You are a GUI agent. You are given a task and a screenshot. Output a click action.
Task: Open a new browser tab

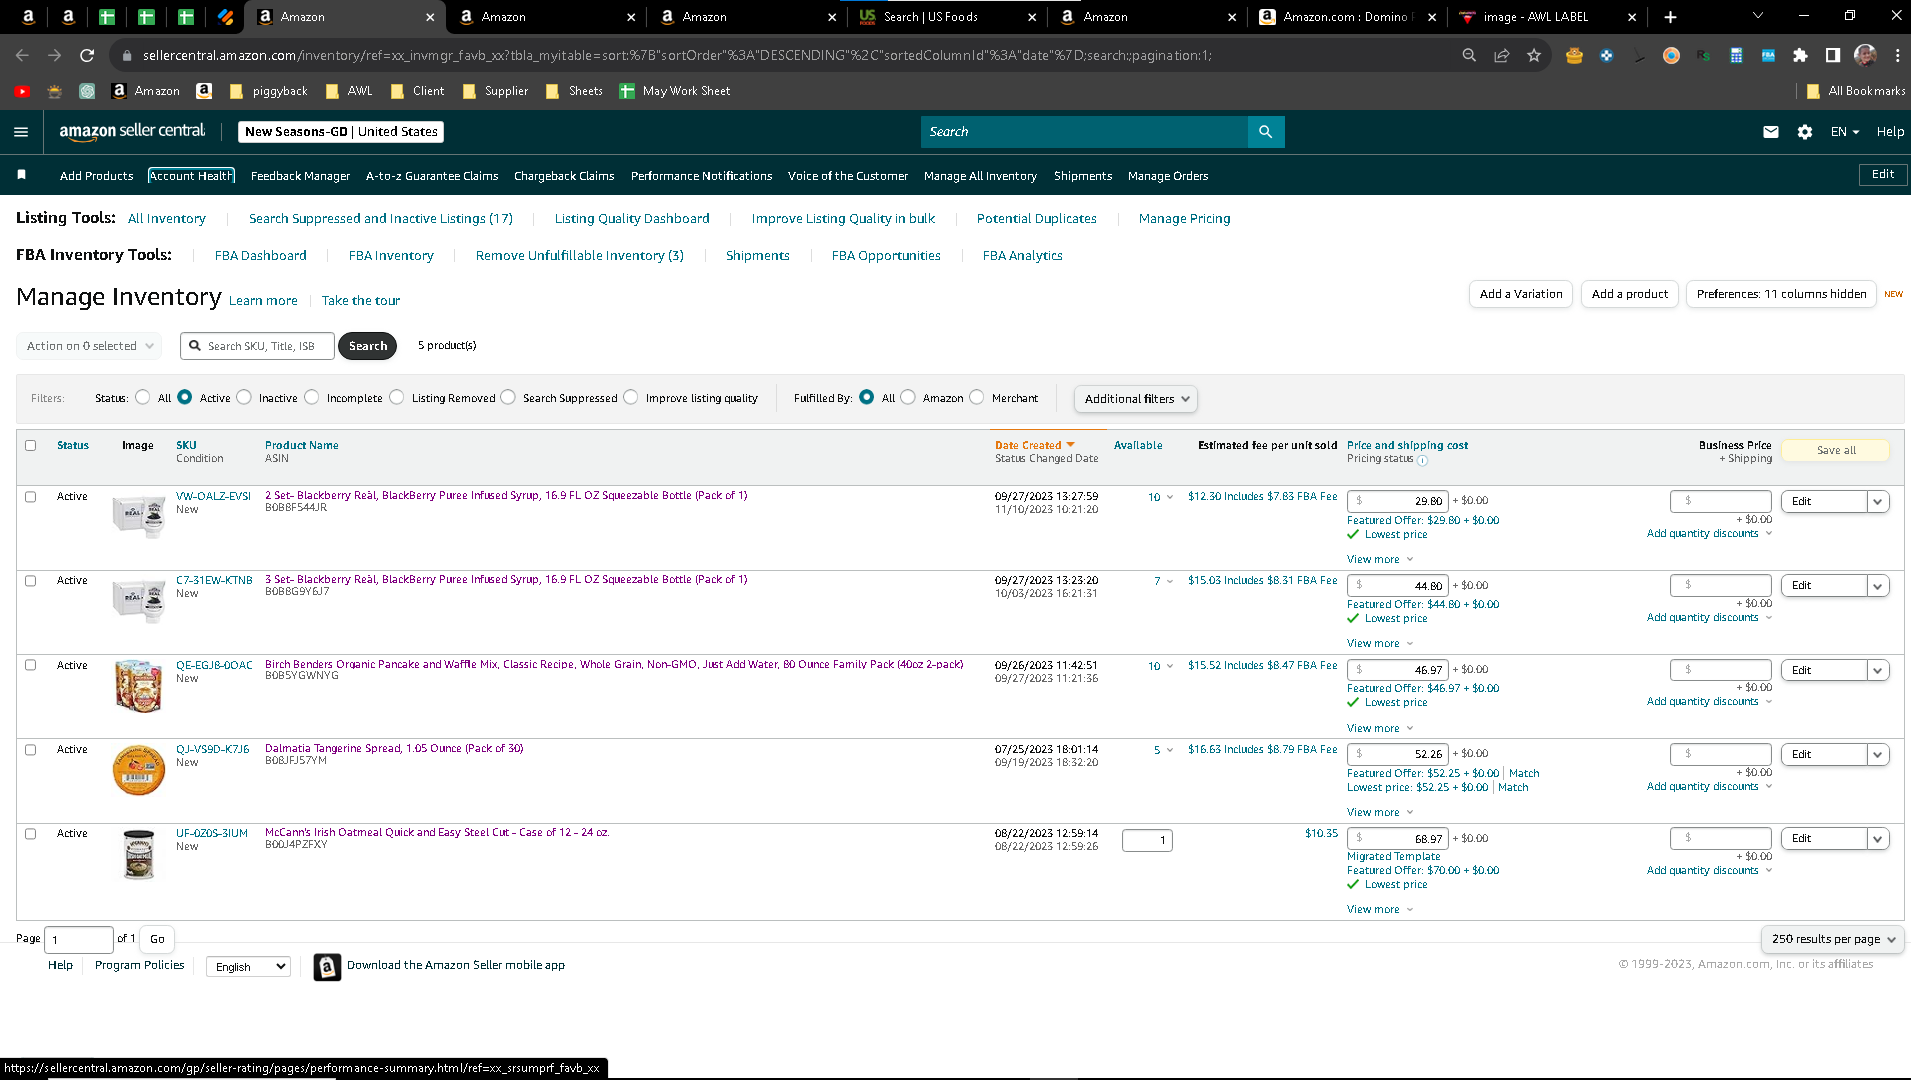click(1670, 17)
